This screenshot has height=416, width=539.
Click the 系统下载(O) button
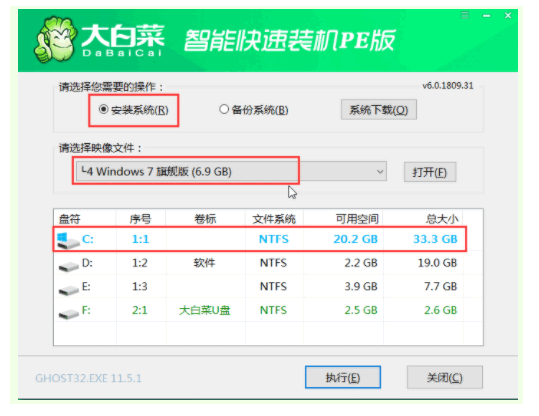coord(379,110)
